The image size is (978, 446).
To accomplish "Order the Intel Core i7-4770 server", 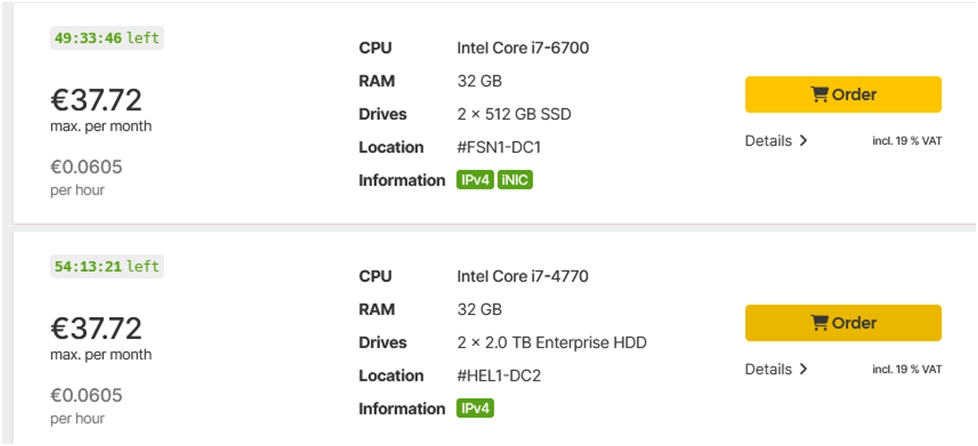I will pos(843,323).
